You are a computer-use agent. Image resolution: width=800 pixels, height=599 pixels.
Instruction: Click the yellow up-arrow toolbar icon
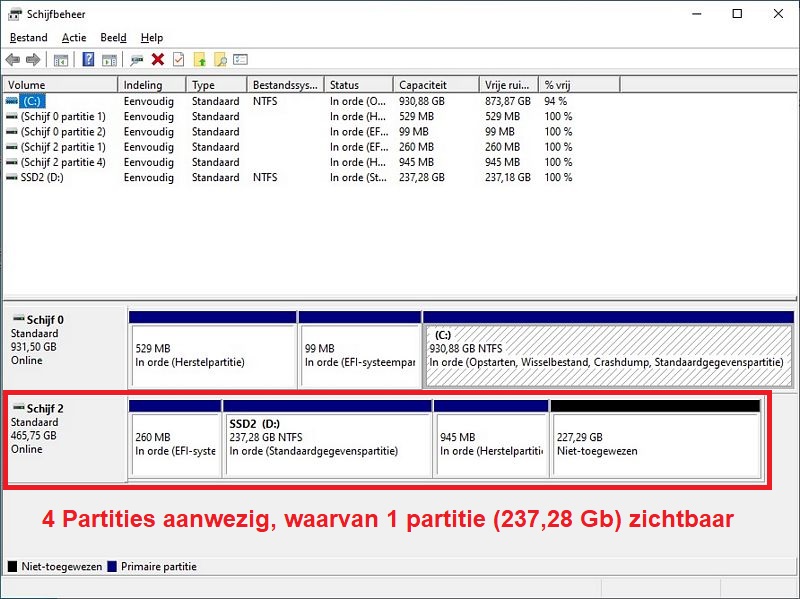coord(199,59)
